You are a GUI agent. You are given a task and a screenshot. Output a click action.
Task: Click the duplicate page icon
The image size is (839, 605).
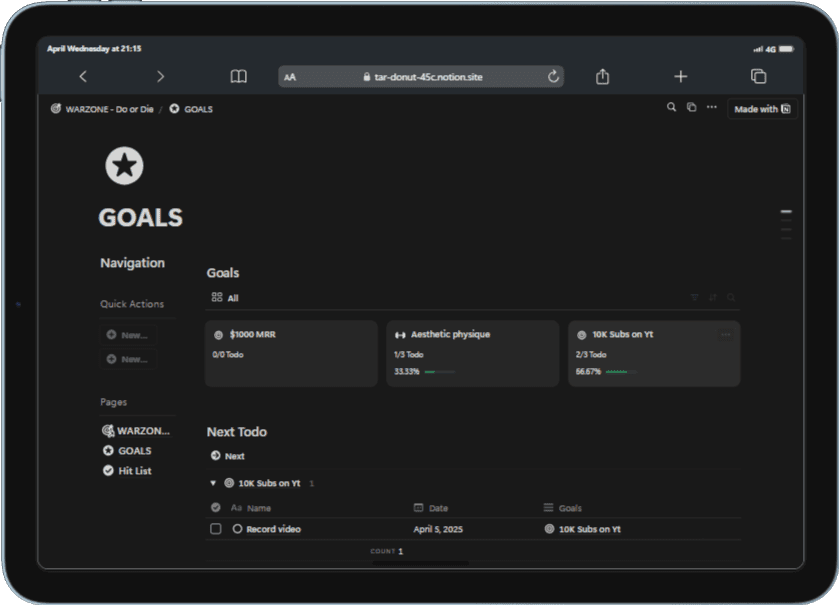tap(691, 107)
